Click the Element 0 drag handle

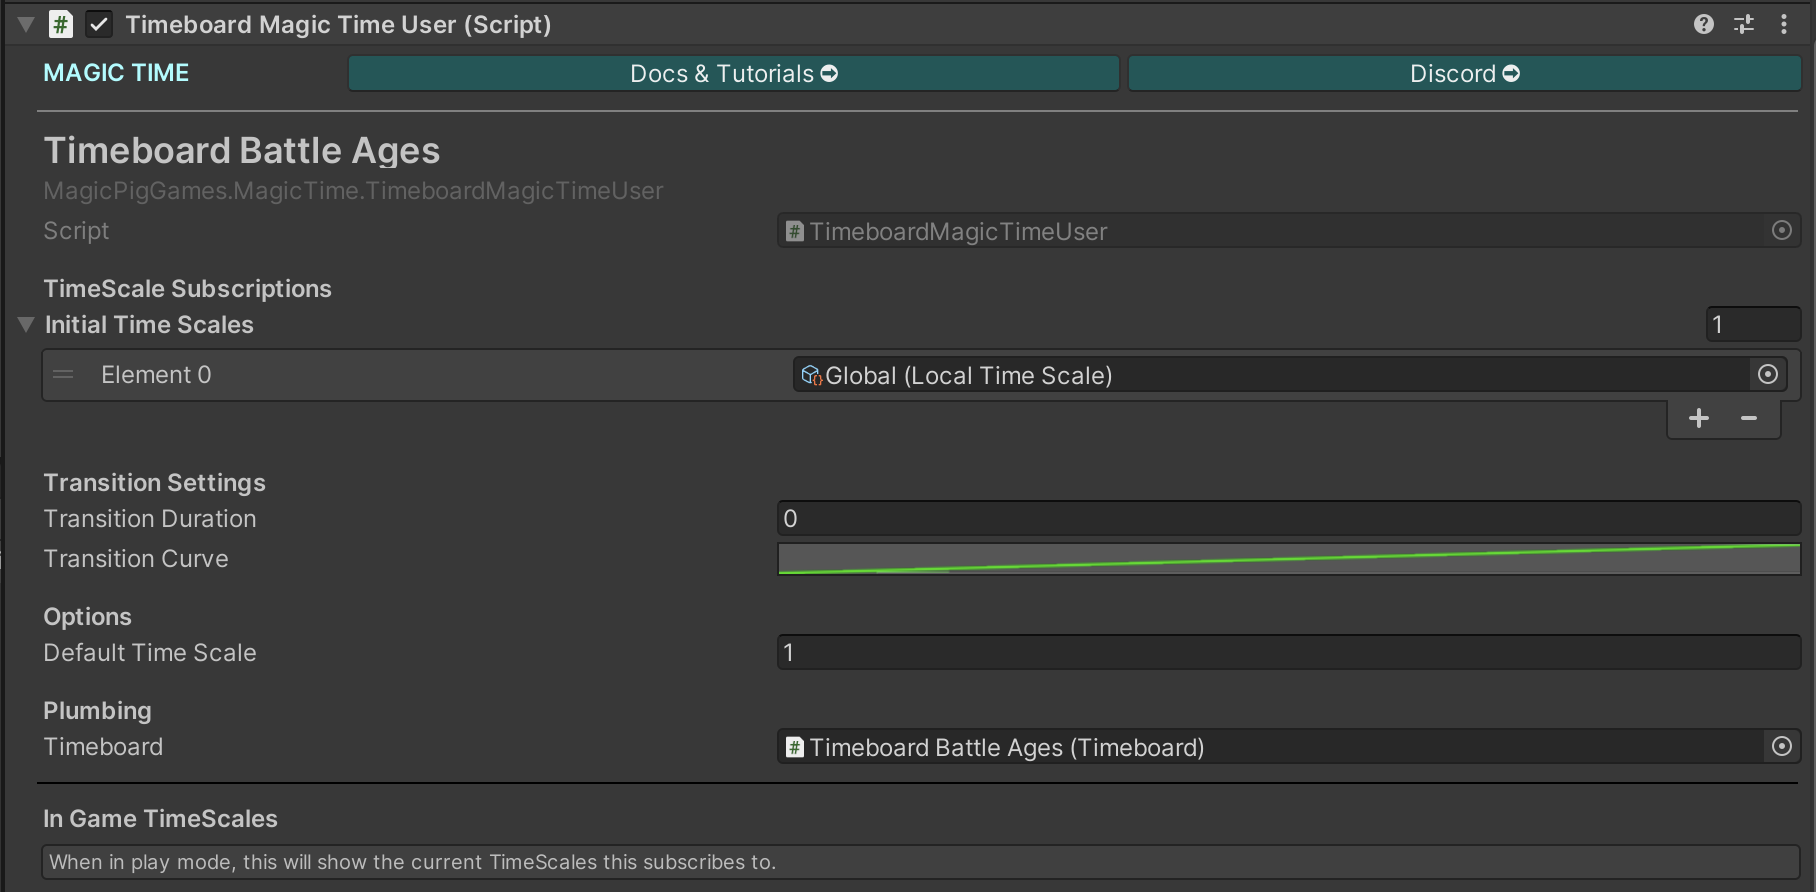coord(63,375)
